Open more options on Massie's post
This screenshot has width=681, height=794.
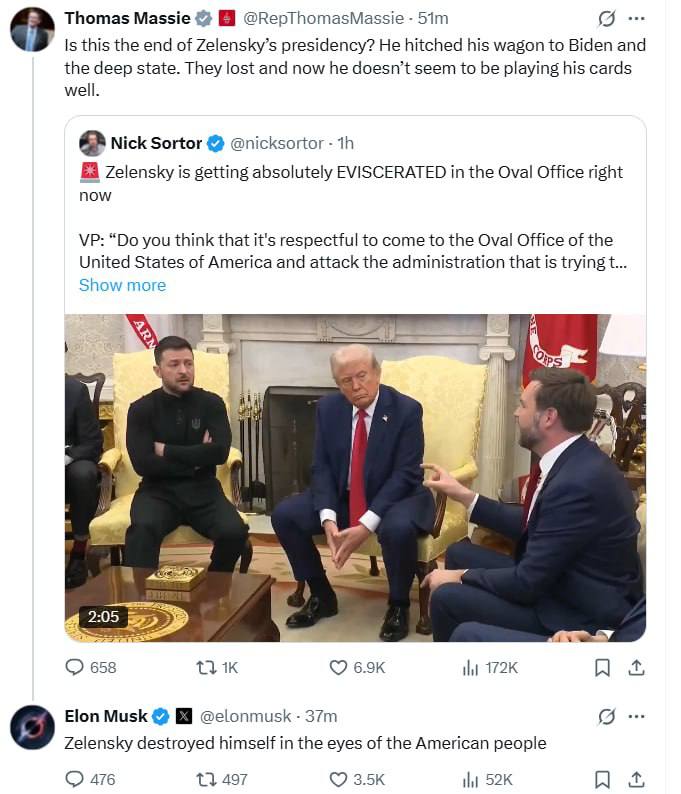coord(636,18)
